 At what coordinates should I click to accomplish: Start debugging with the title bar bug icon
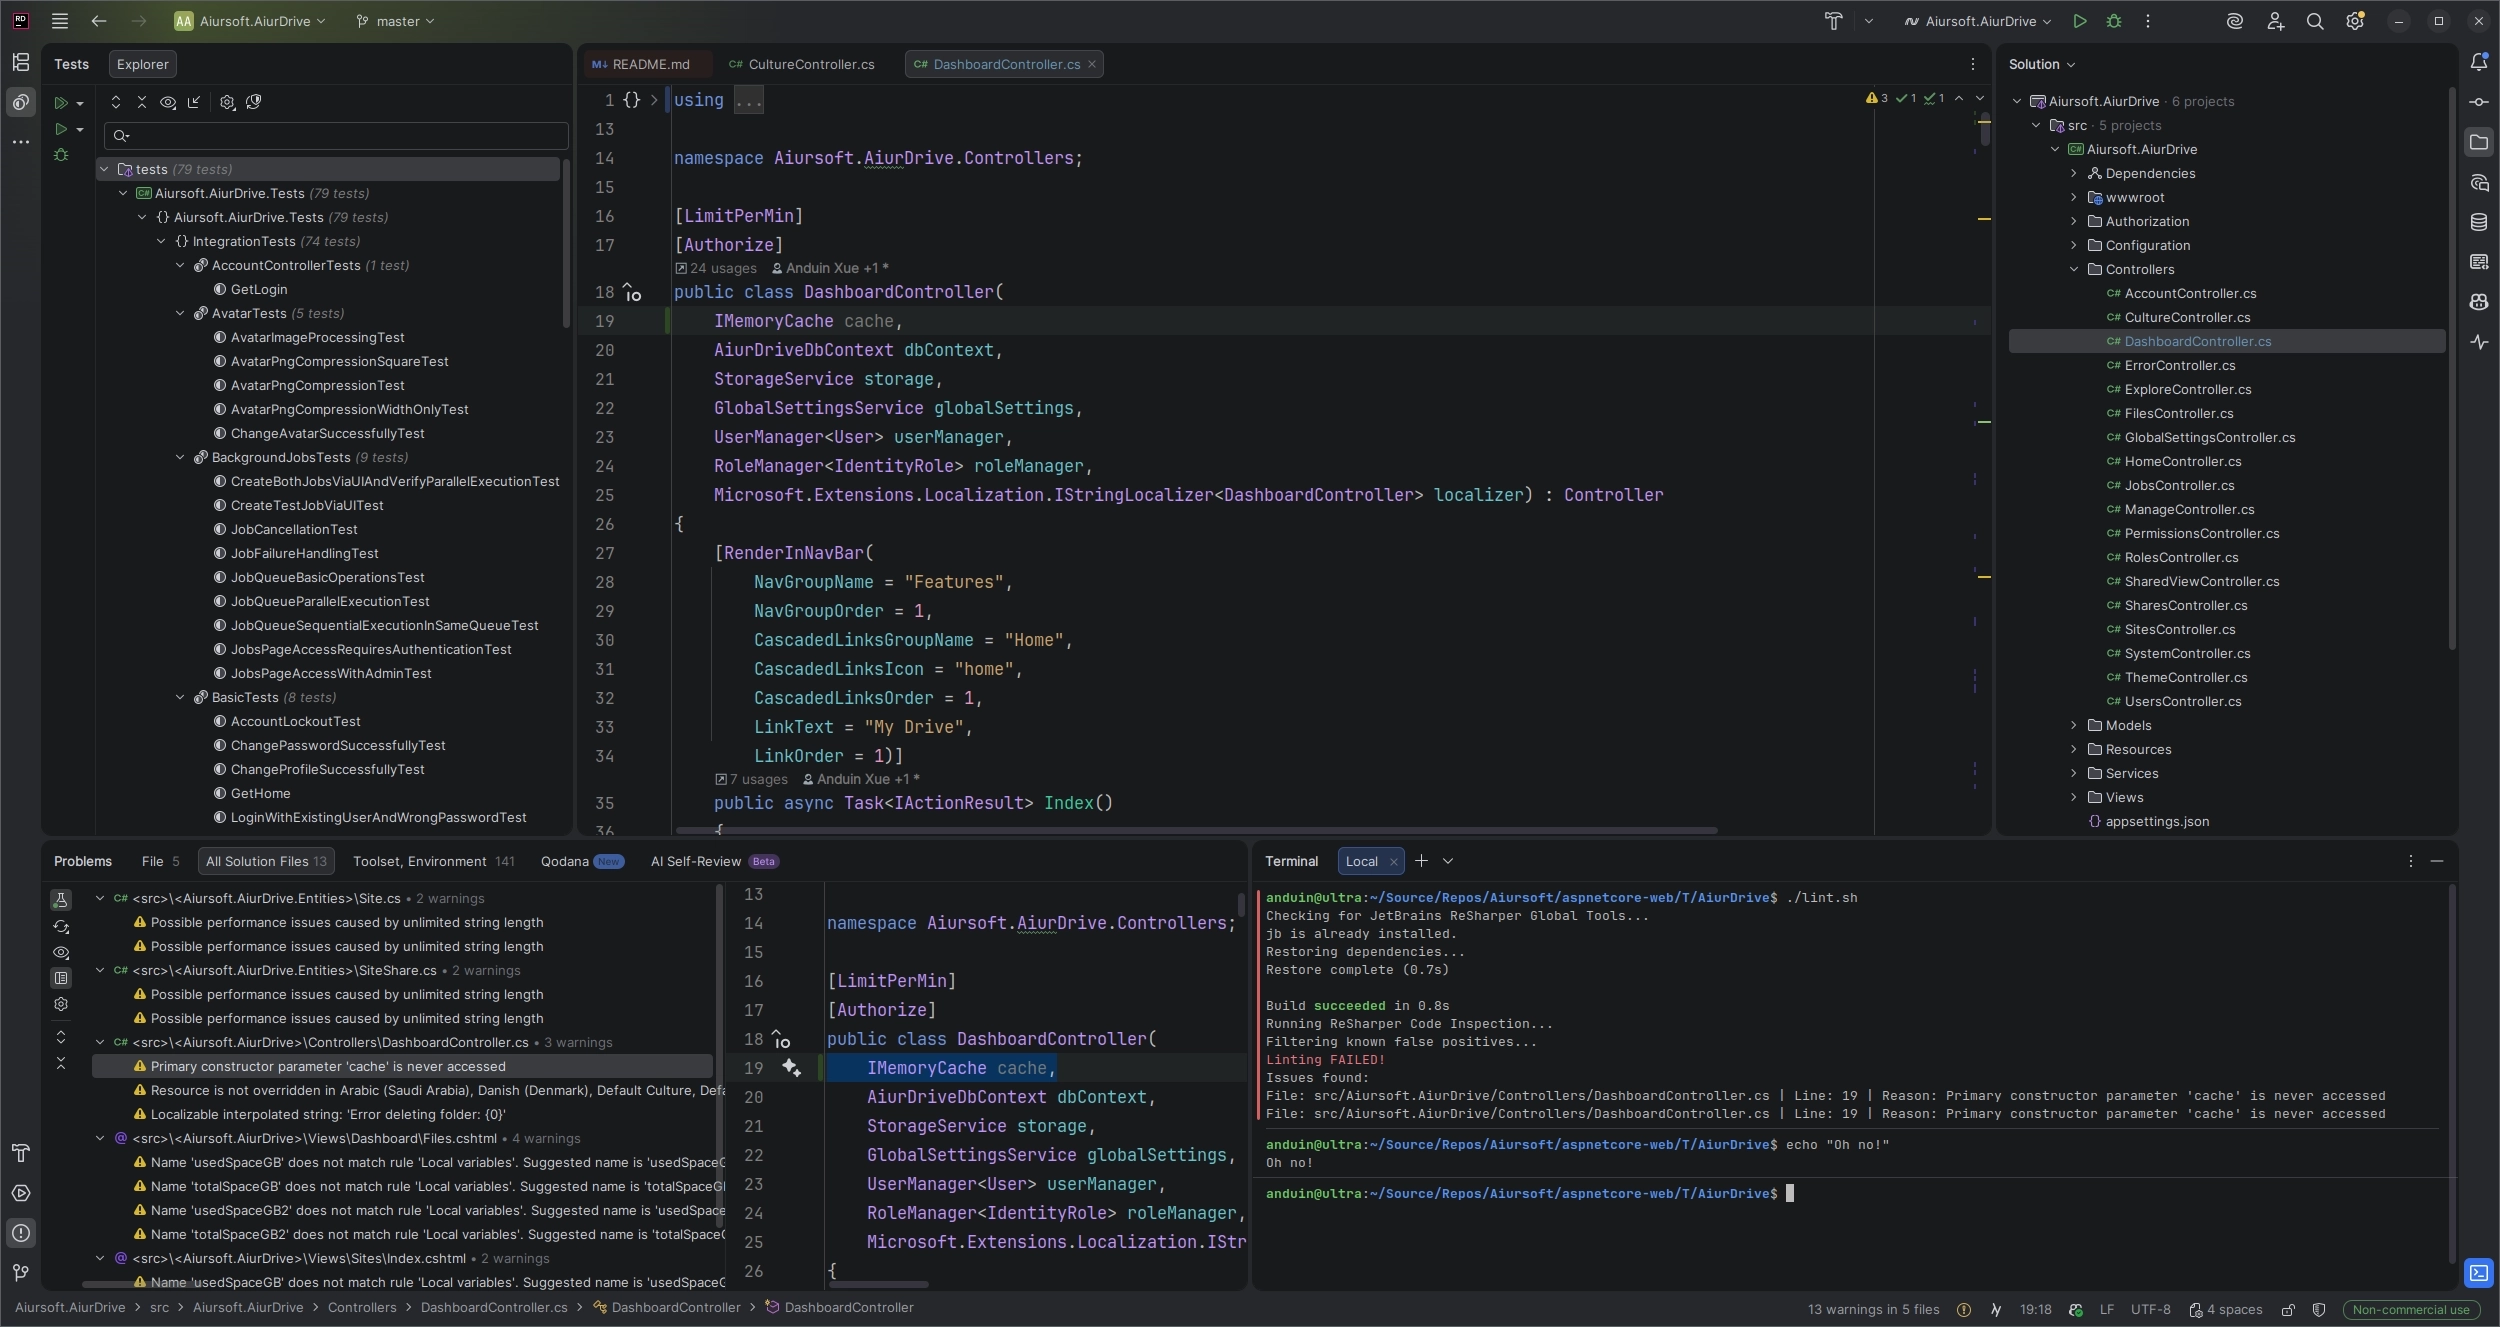point(2114,21)
